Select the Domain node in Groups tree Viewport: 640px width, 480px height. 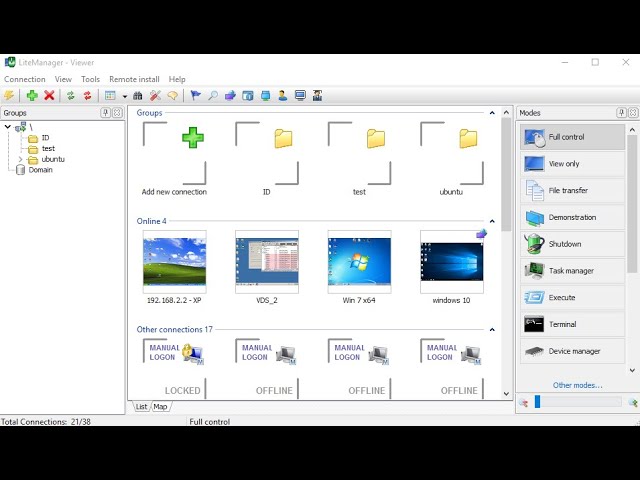point(34,170)
